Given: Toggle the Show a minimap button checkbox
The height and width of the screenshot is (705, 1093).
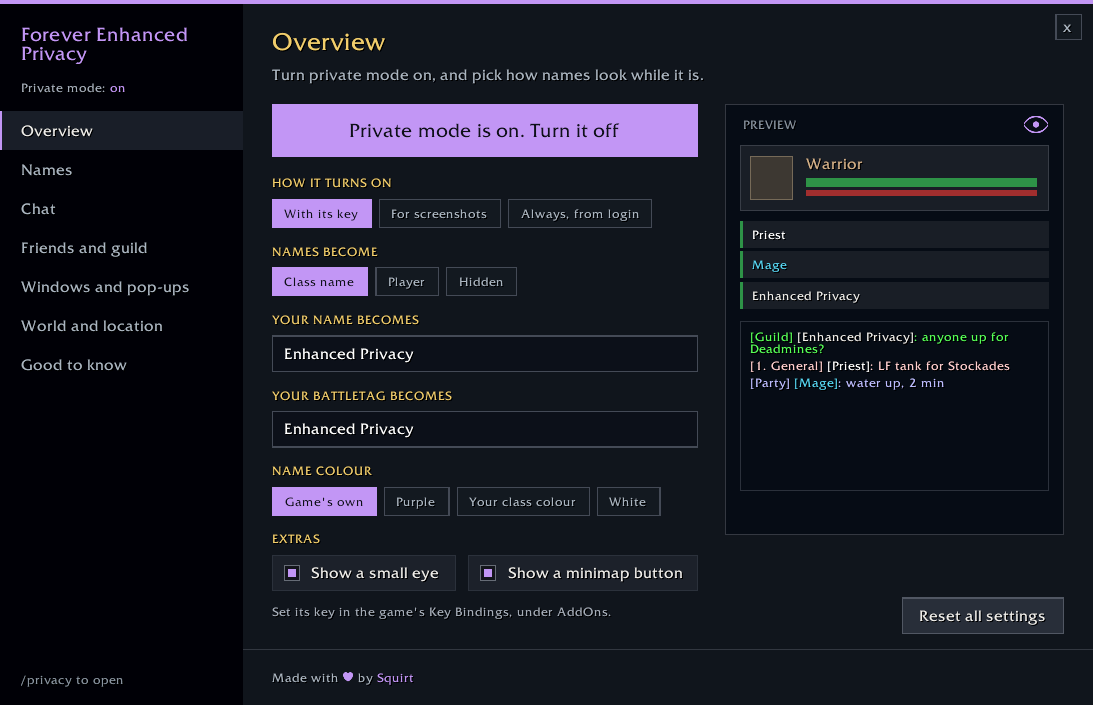Looking at the screenshot, I should tap(488, 573).
